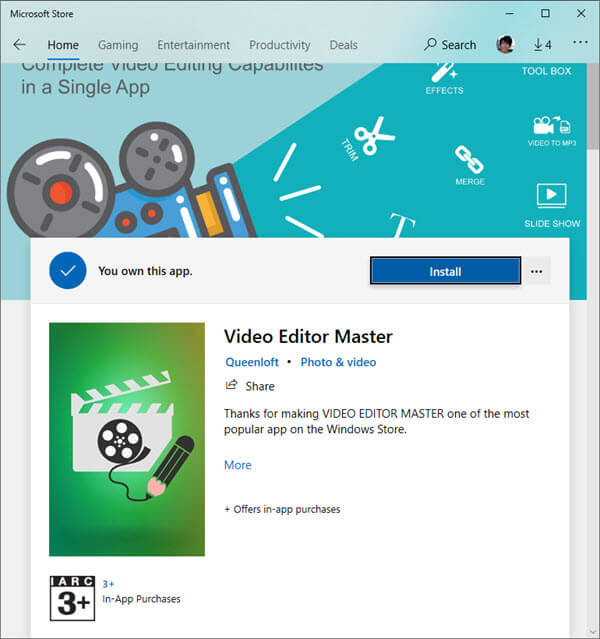Viewport: 600px width, 639px height.
Task: Click the 'TOOL BOX' banner label
Action: 546,71
